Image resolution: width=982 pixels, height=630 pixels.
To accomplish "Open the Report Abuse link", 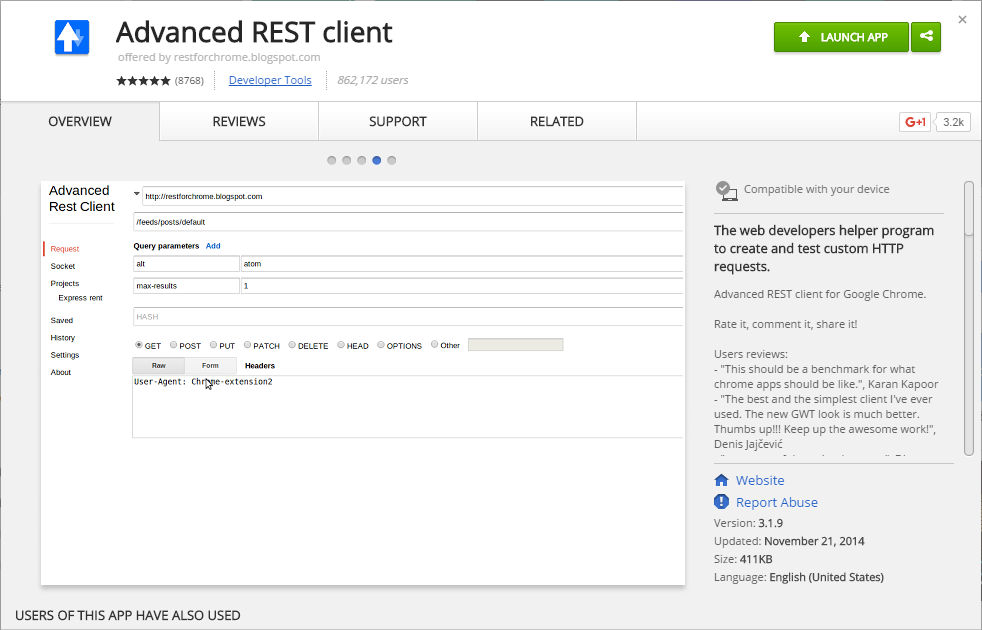I will 777,502.
